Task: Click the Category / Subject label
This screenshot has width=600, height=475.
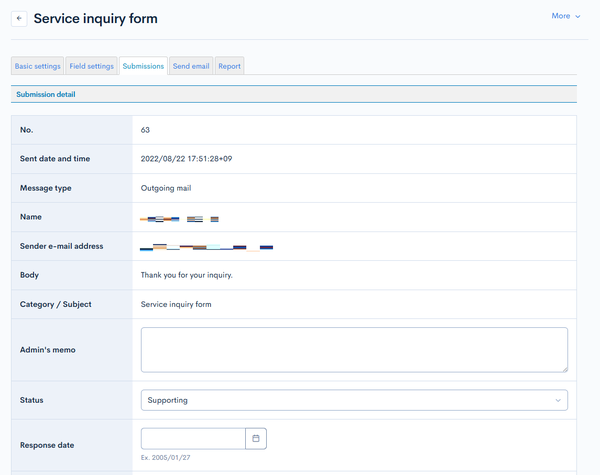Action: click(x=55, y=304)
